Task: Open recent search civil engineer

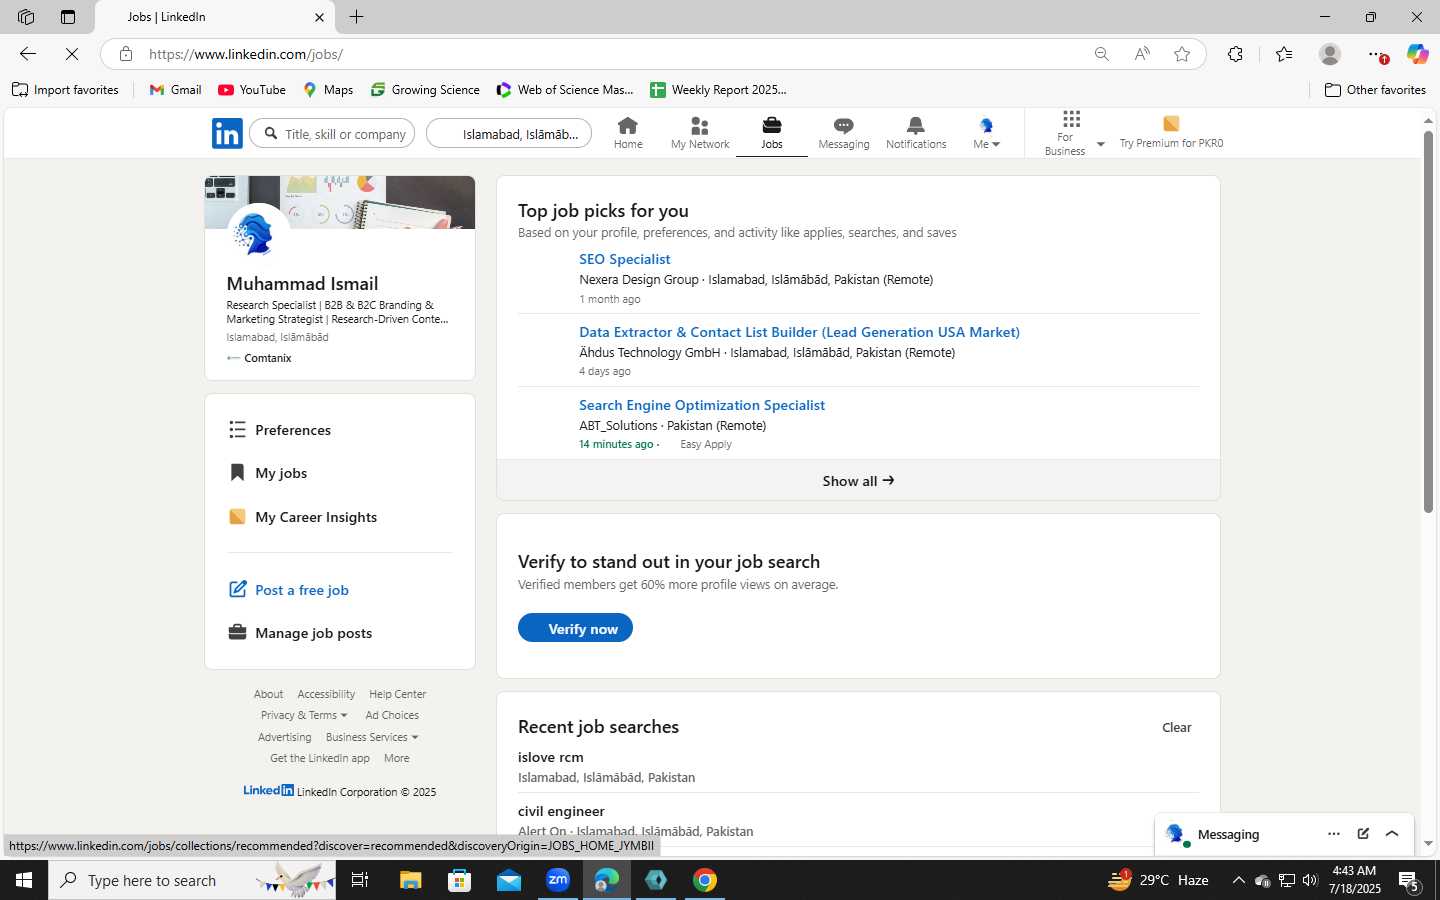Action: point(561,812)
